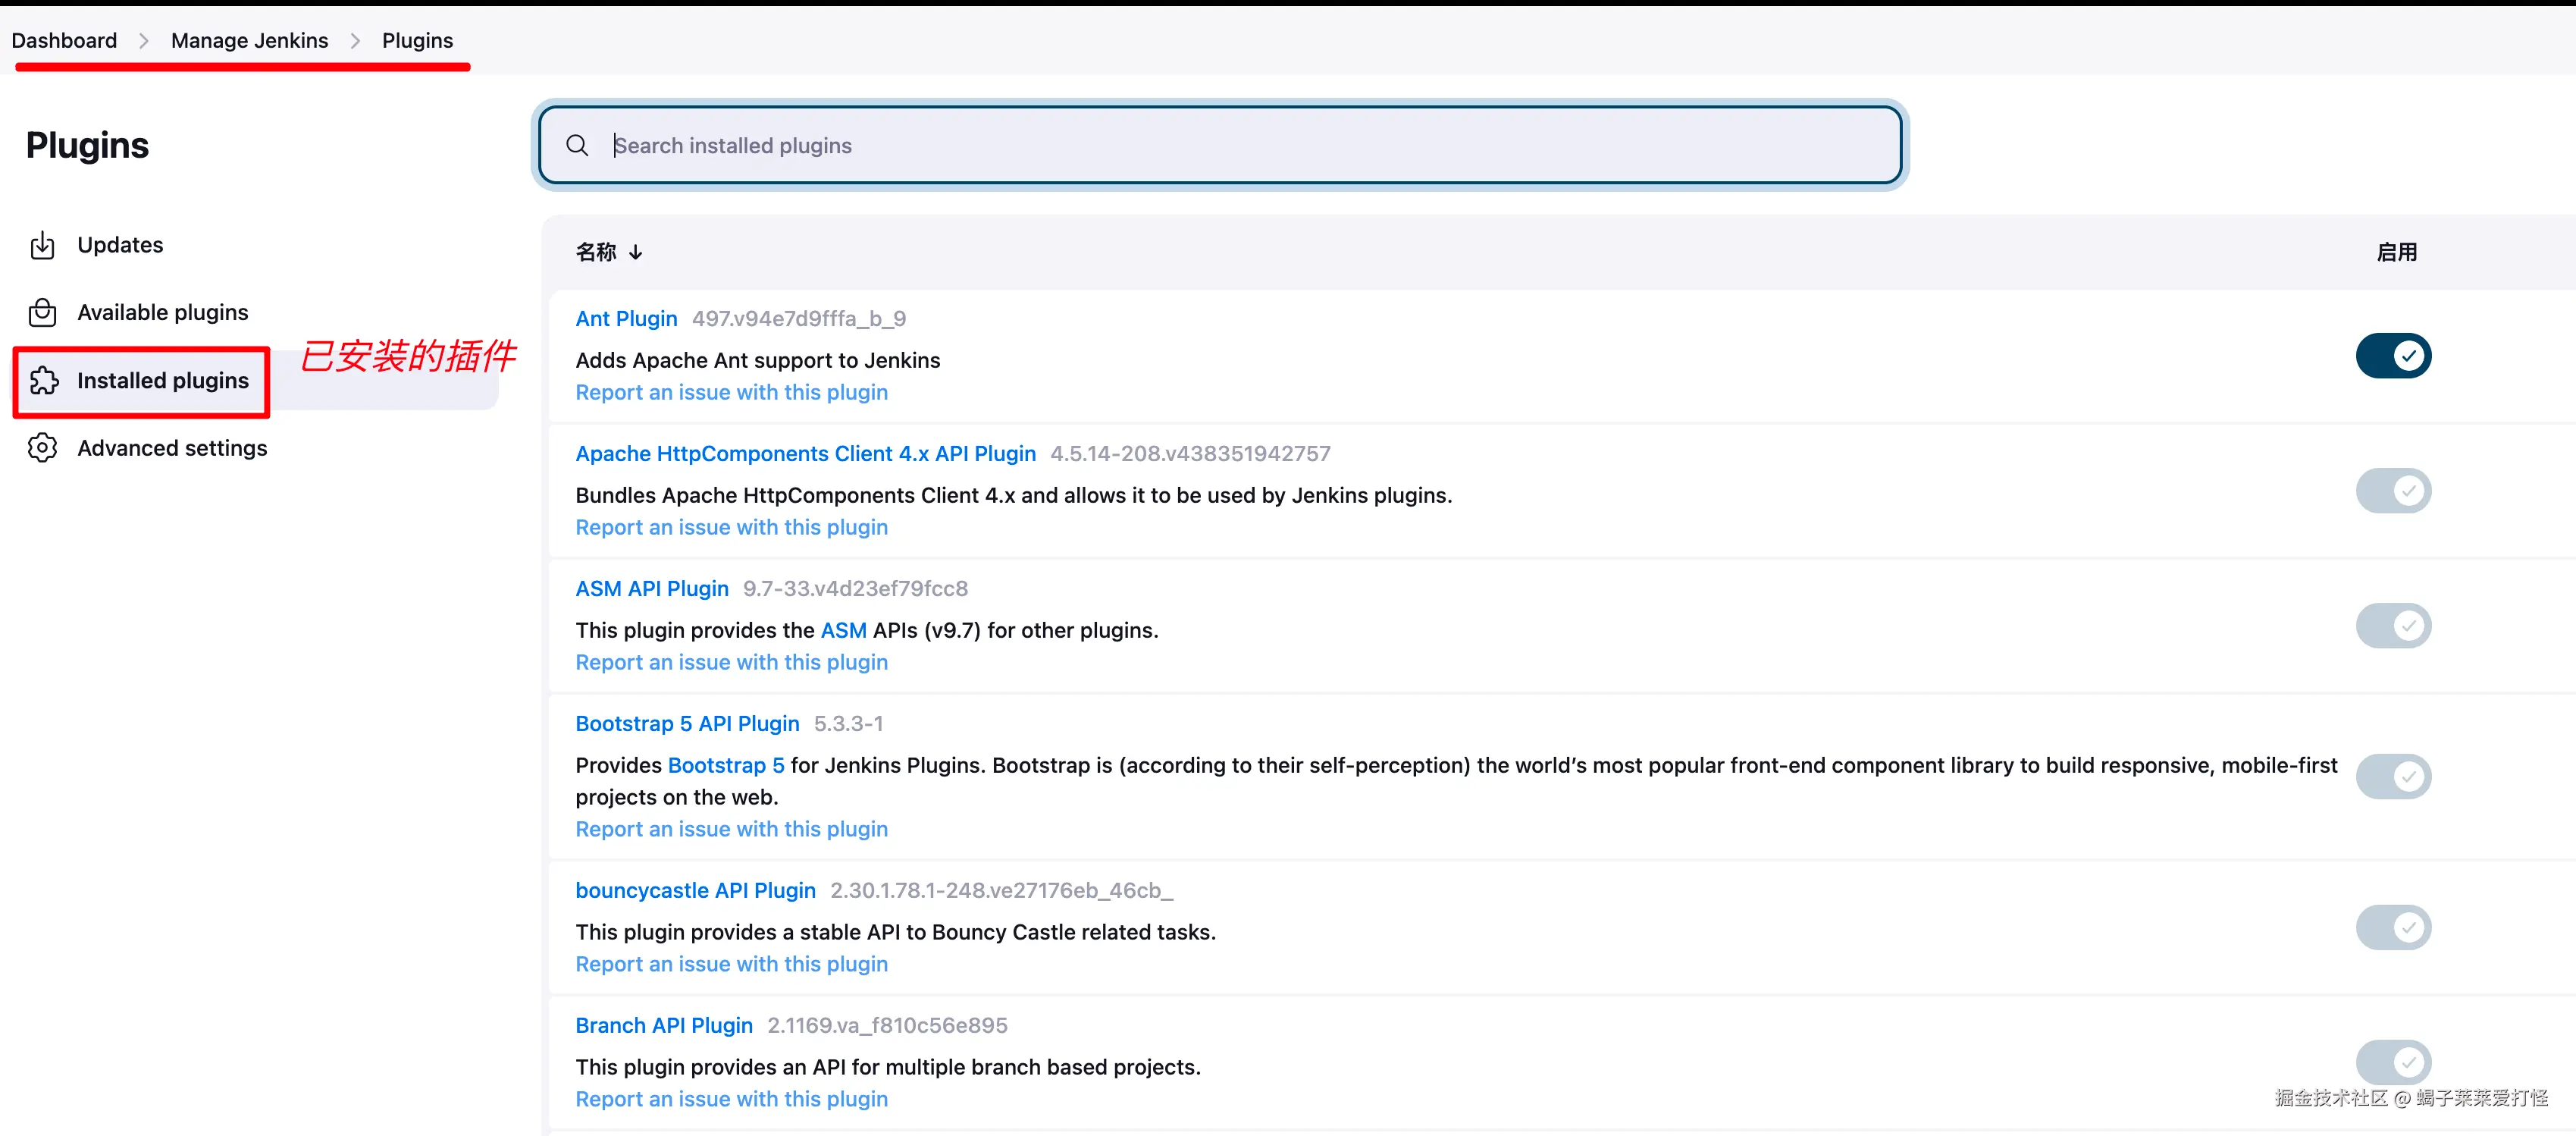Image resolution: width=2576 pixels, height=1136 pixels.
Task: Click the Installed plugins puzzle piece icon
Action: pyautogui.click(x=44, y=381)
